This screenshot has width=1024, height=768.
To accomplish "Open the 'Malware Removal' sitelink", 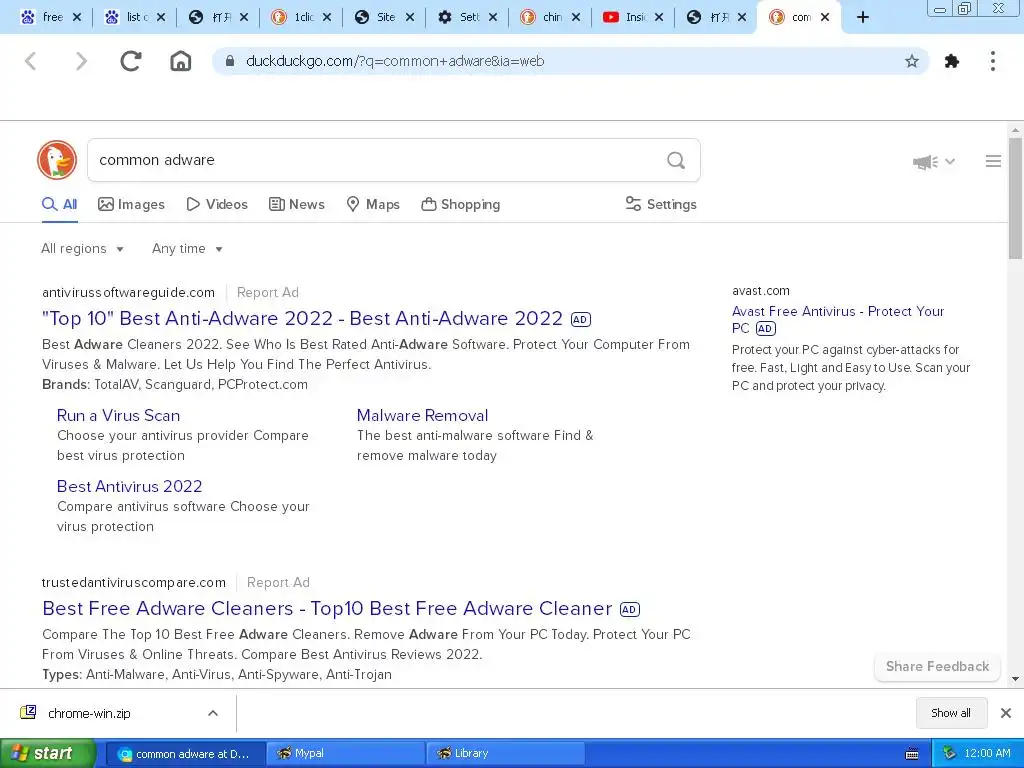I will 423,415.
